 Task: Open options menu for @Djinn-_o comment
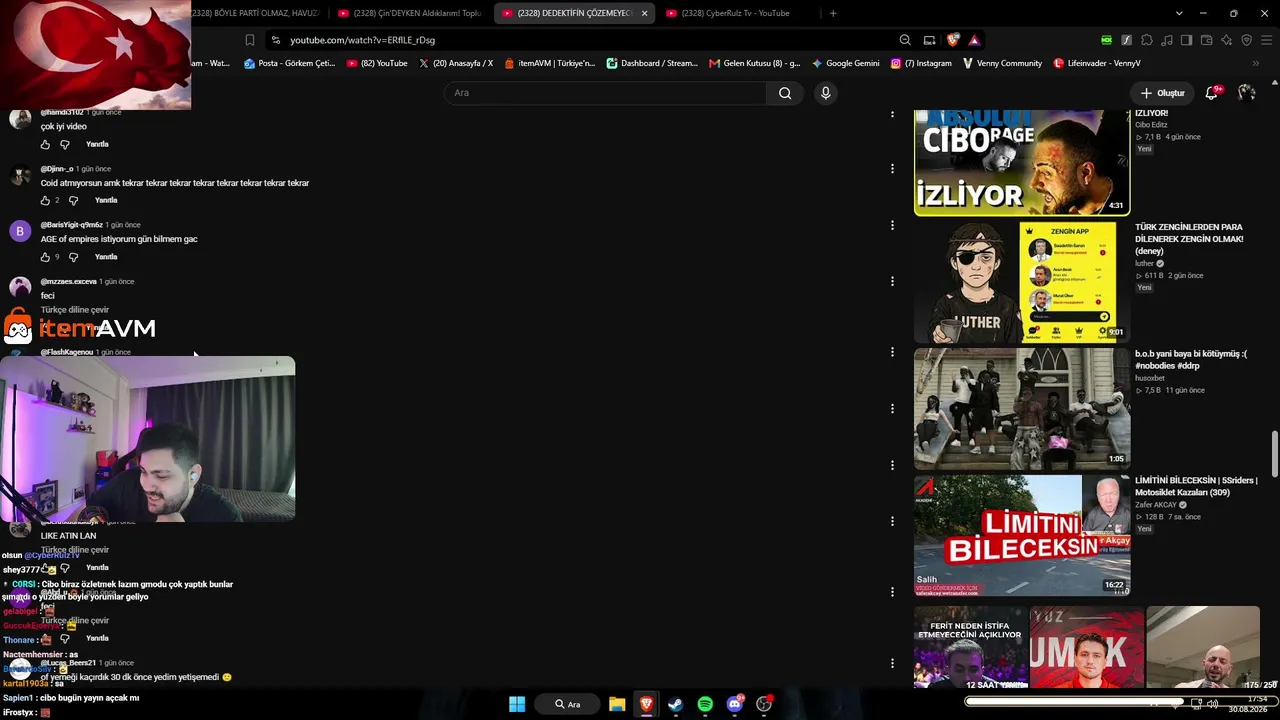click(x=892, y=169)
